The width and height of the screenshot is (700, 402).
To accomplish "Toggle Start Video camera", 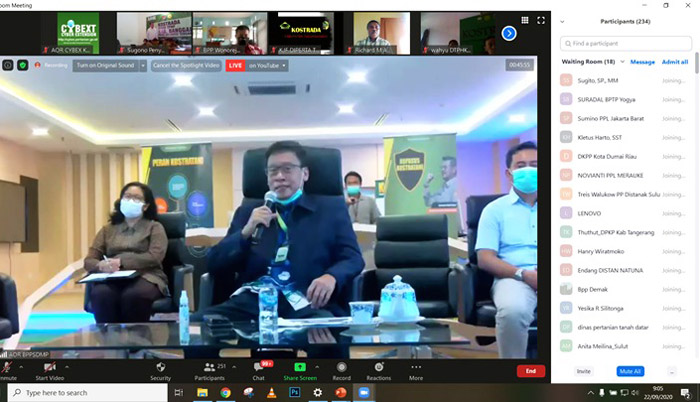I will coord(52,367).
